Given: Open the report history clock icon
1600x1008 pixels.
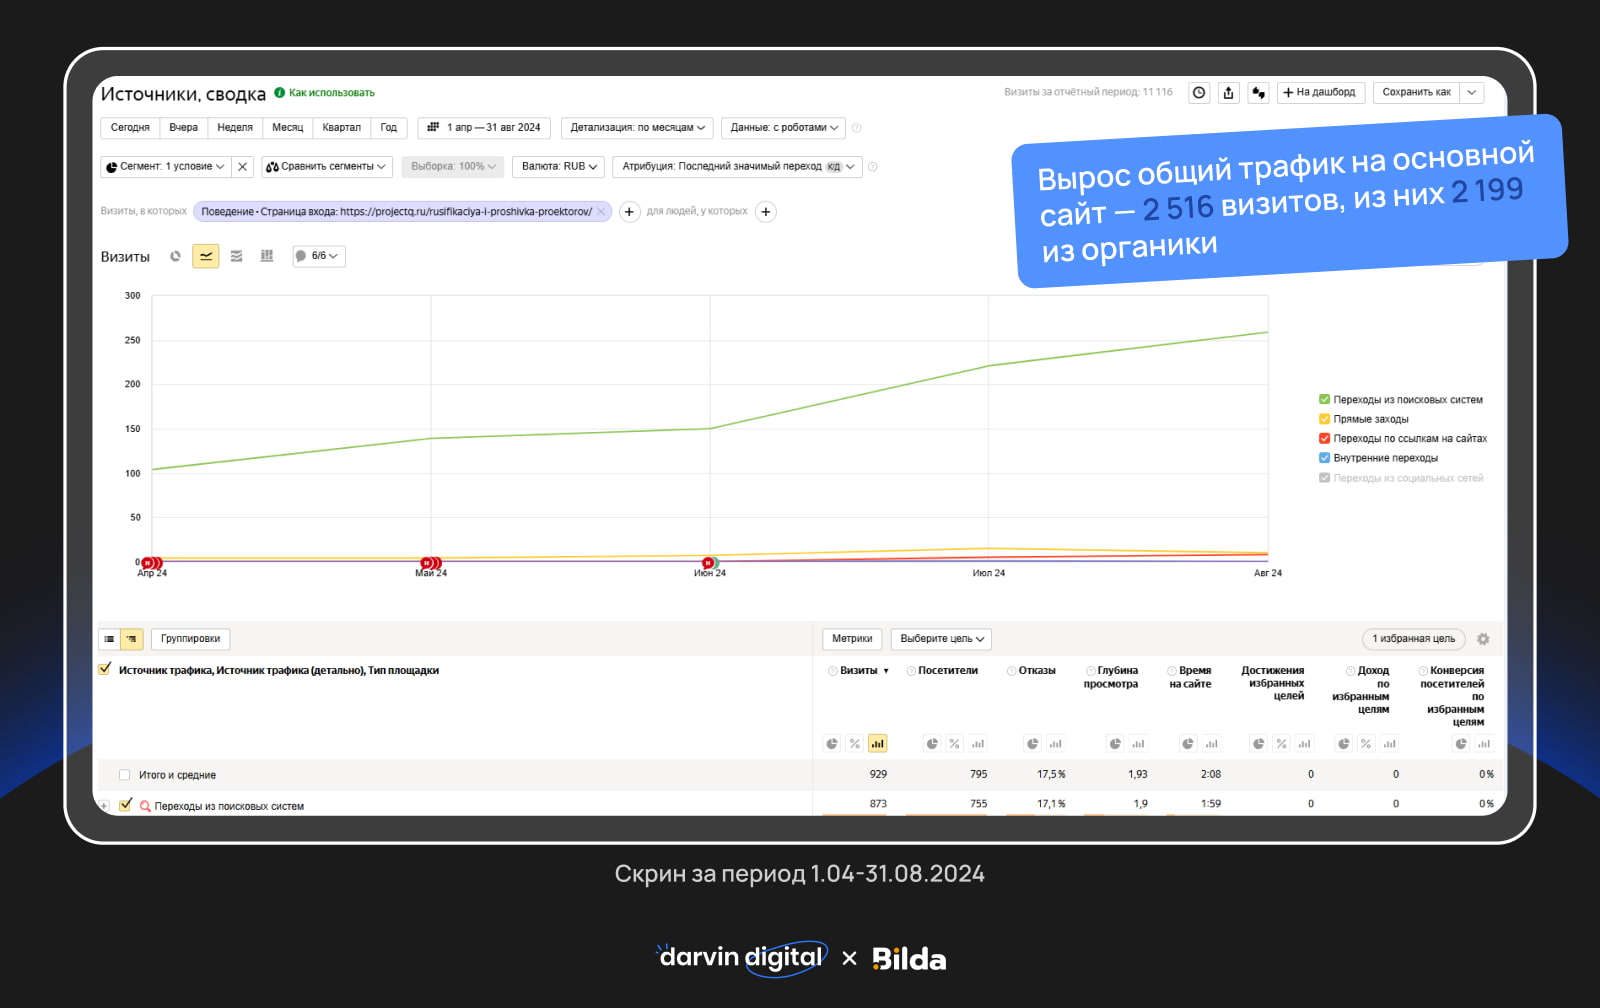Looking at the screenshot, I should 1199,93.
